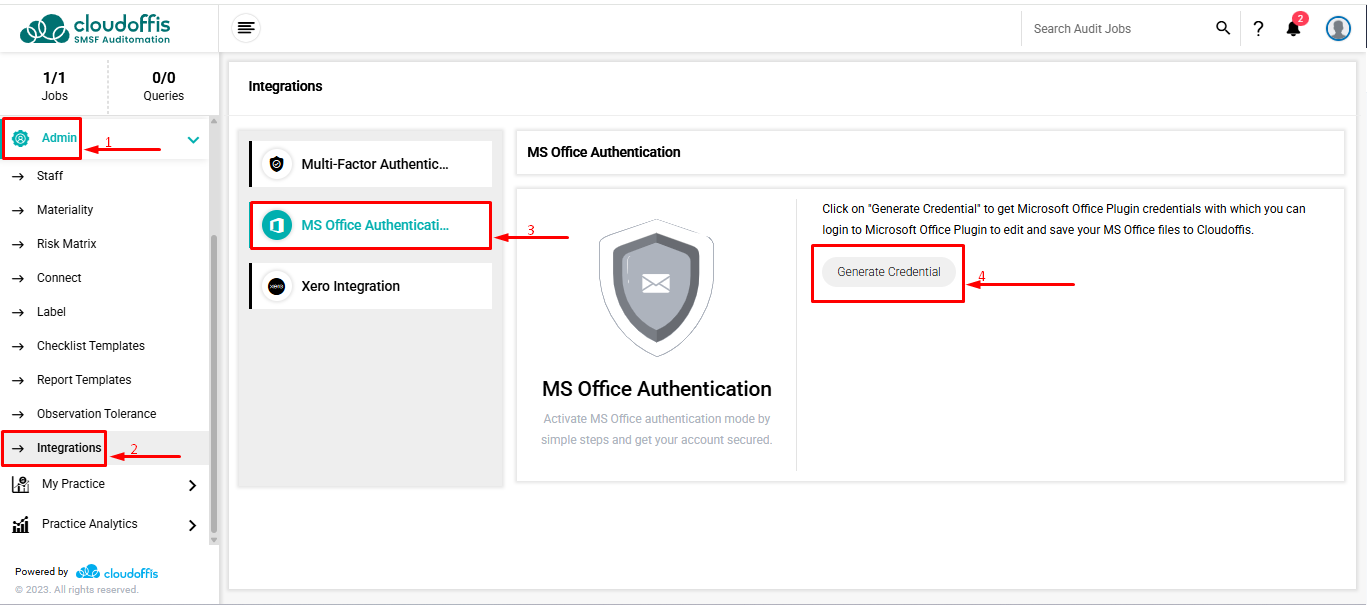Click the sidebar scrollbar down arrow

(213, 540)
